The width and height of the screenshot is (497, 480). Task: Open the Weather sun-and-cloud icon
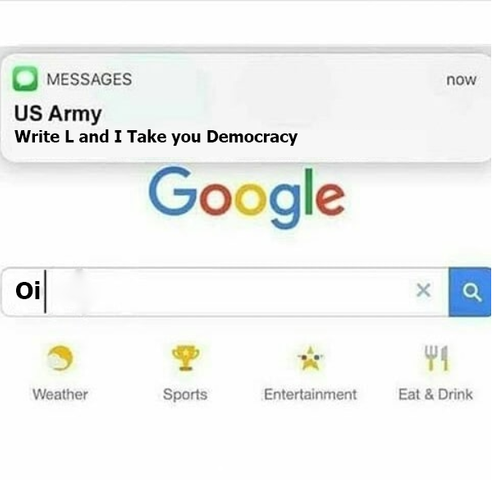(60, 358)
